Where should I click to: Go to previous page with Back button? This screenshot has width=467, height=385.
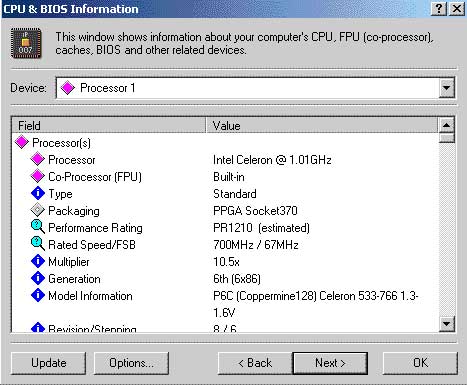coord(255,363)
